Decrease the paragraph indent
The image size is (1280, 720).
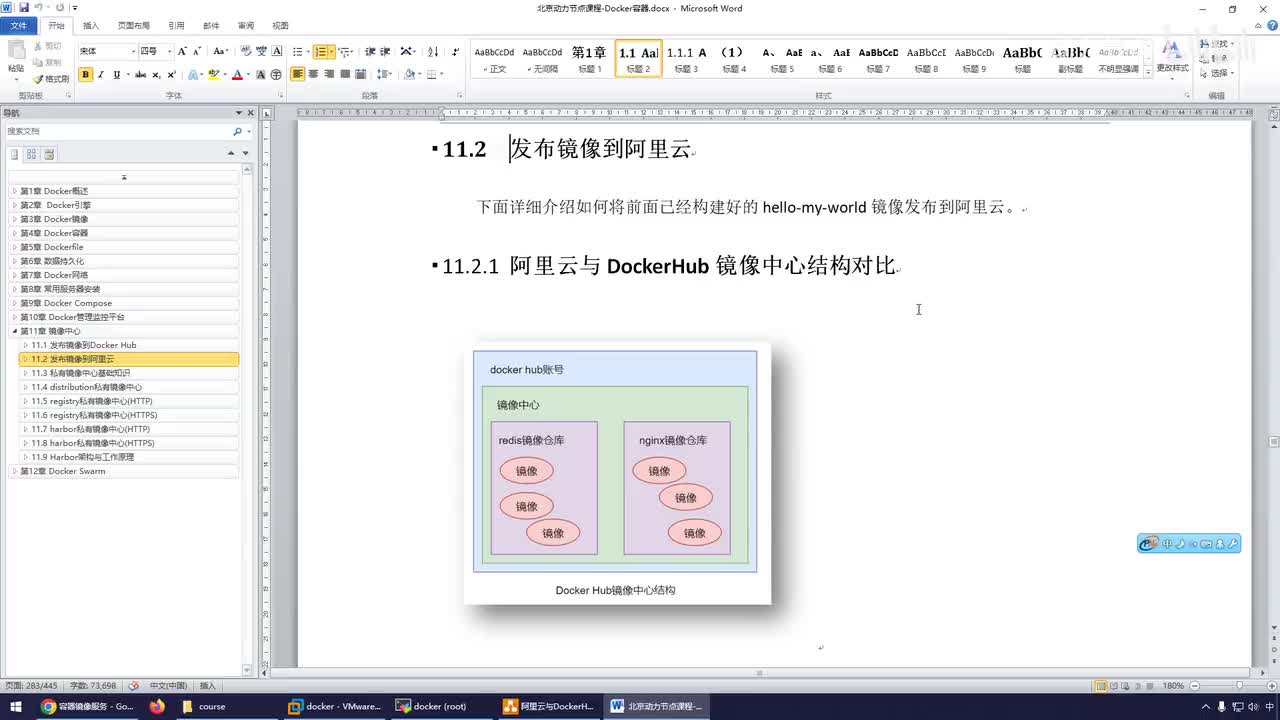[370, 51]
